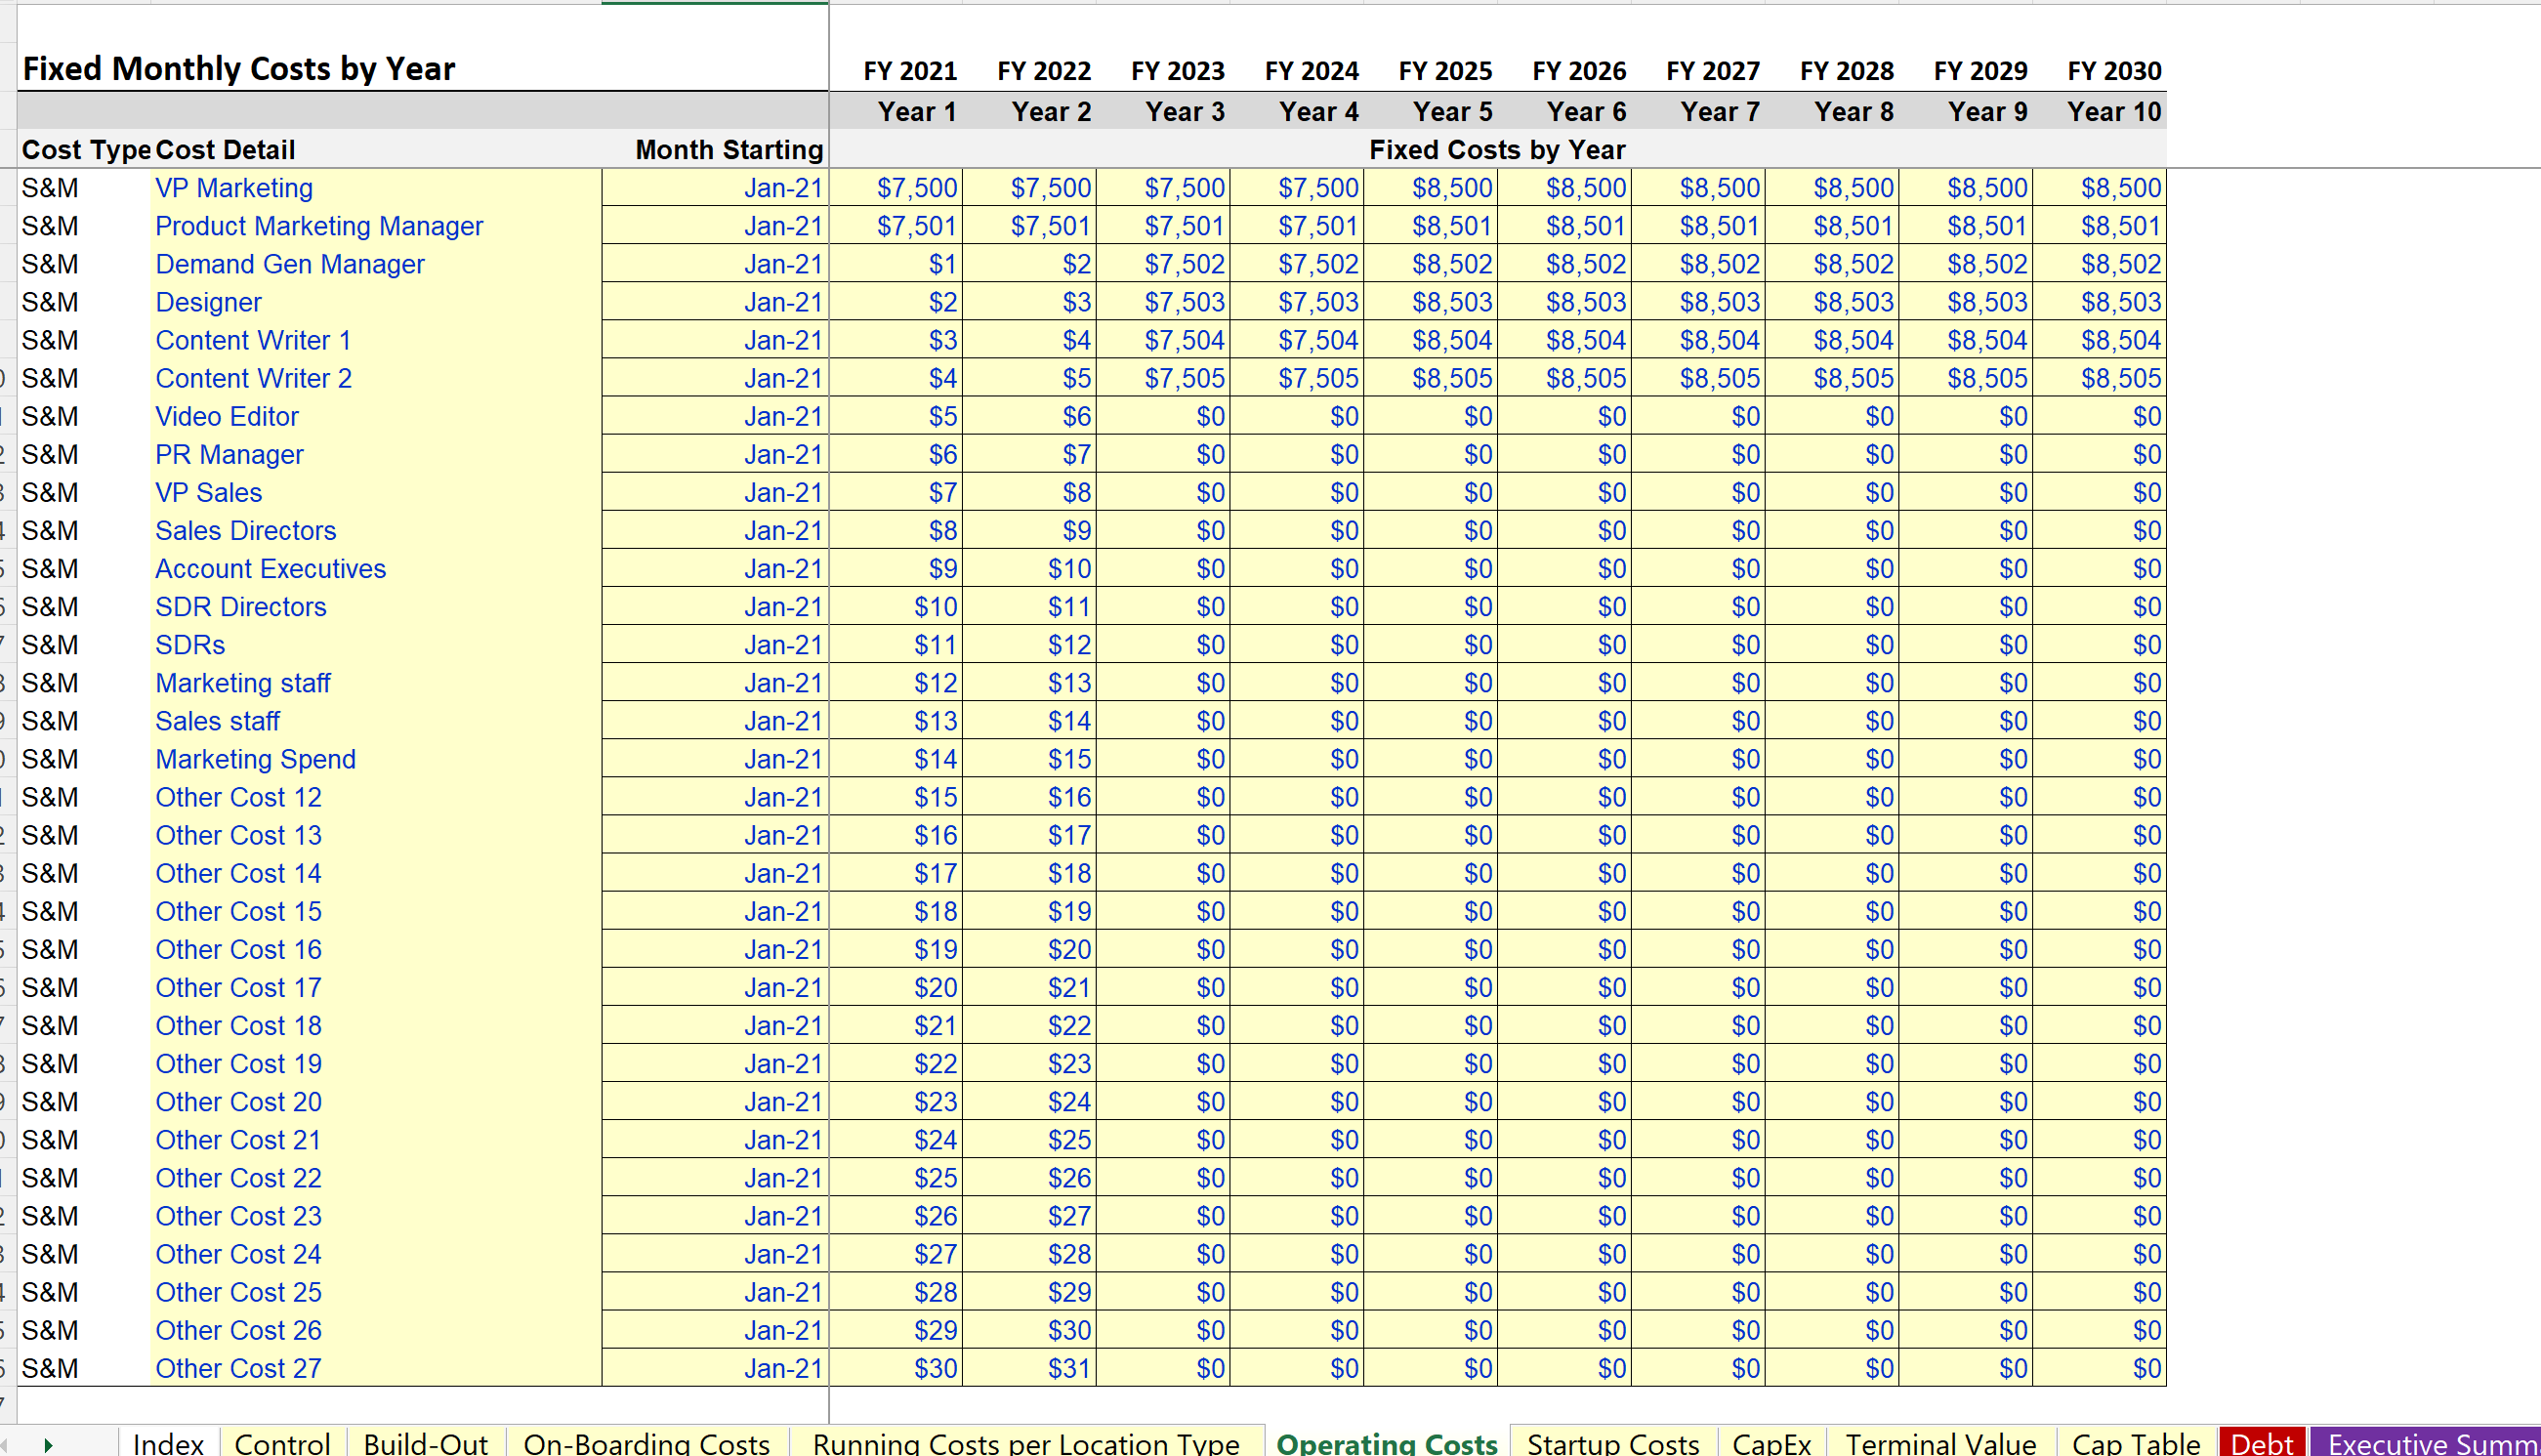Click Marketing Spend Year 2 value $15
Screen dimensions: 2541x1456
[1030, 759]
